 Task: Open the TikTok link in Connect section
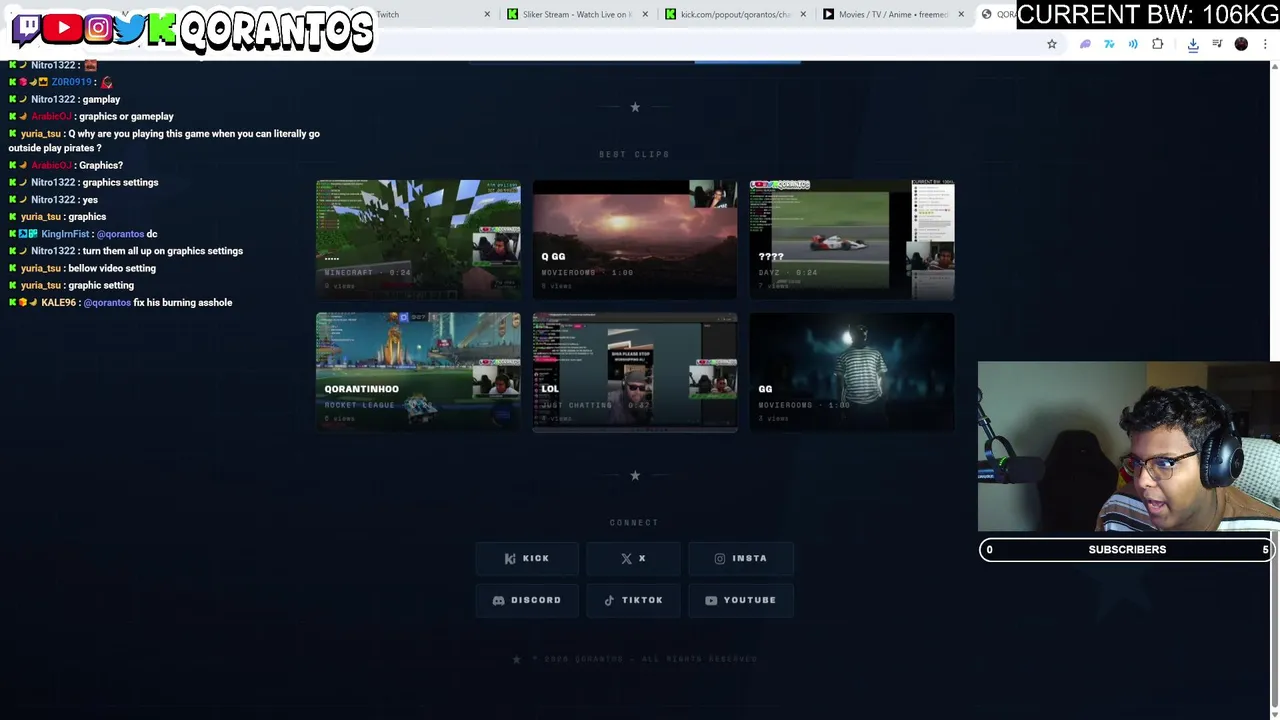pos(634,600)
